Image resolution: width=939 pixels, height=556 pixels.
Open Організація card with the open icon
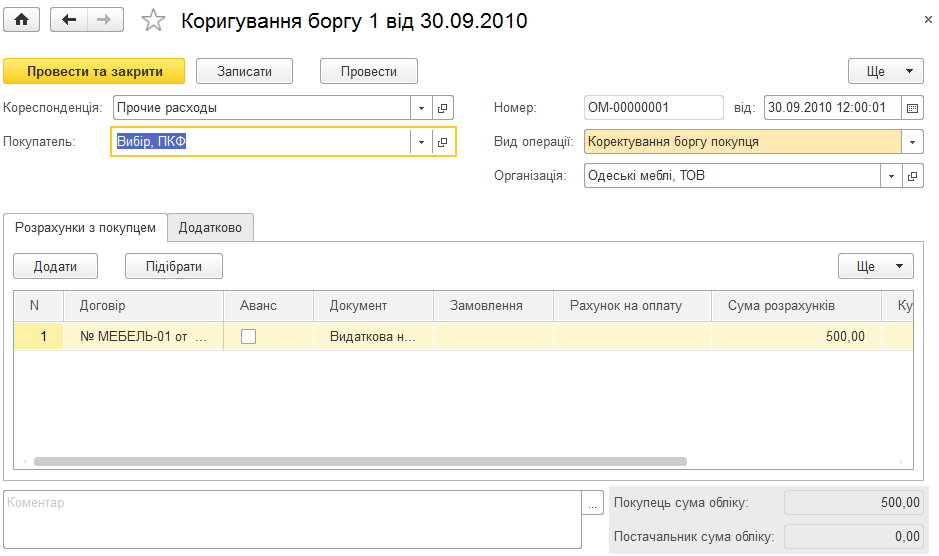[x=913, y=176]
